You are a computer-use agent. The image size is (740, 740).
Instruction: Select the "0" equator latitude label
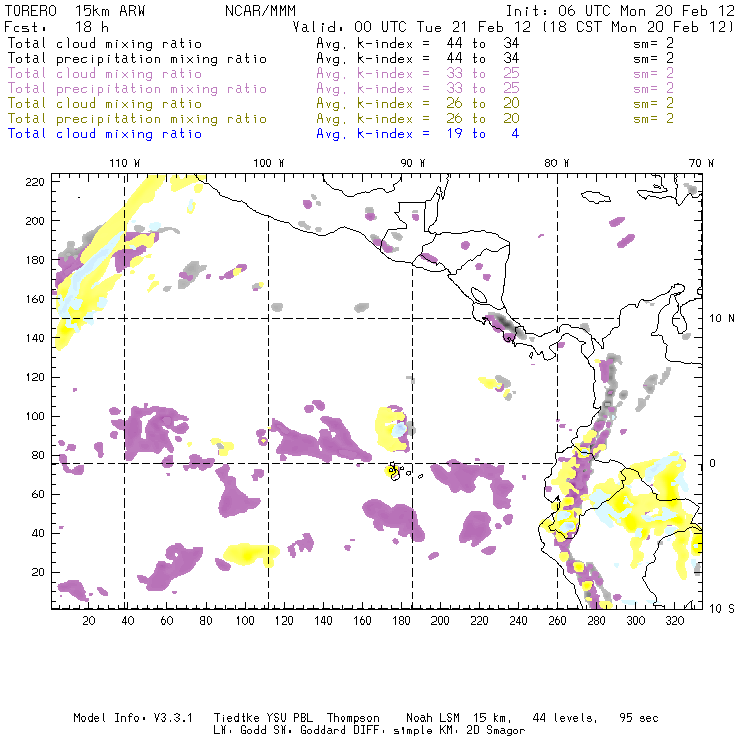(713, 463)
